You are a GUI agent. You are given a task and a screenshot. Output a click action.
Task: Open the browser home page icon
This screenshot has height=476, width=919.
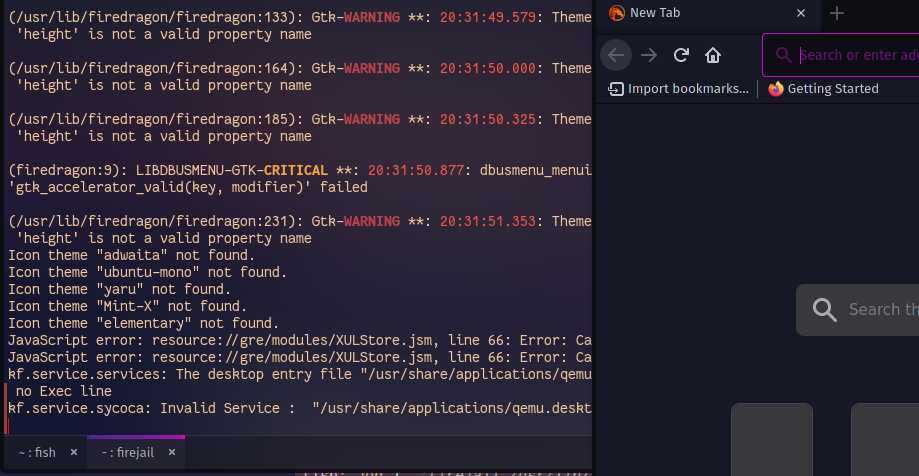[x=713, y=55]
